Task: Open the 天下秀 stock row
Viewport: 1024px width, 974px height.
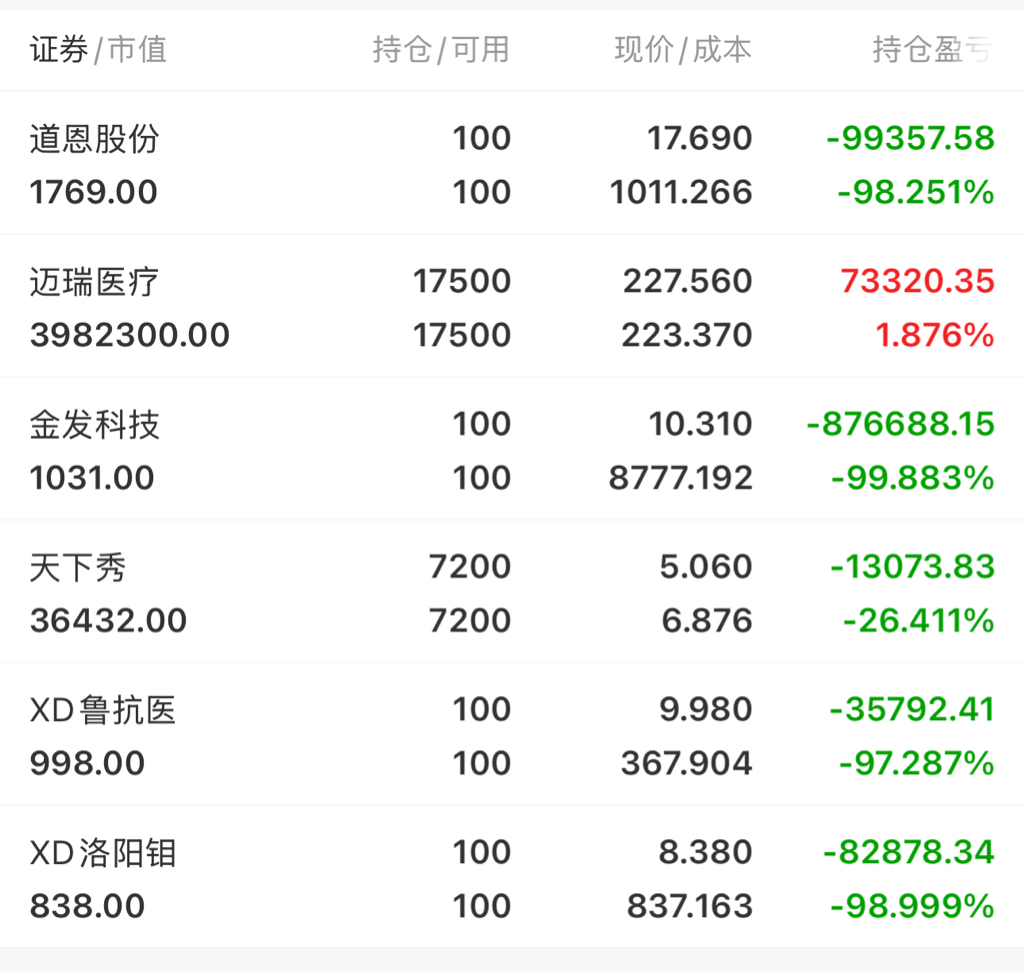Action: [512, 591]
